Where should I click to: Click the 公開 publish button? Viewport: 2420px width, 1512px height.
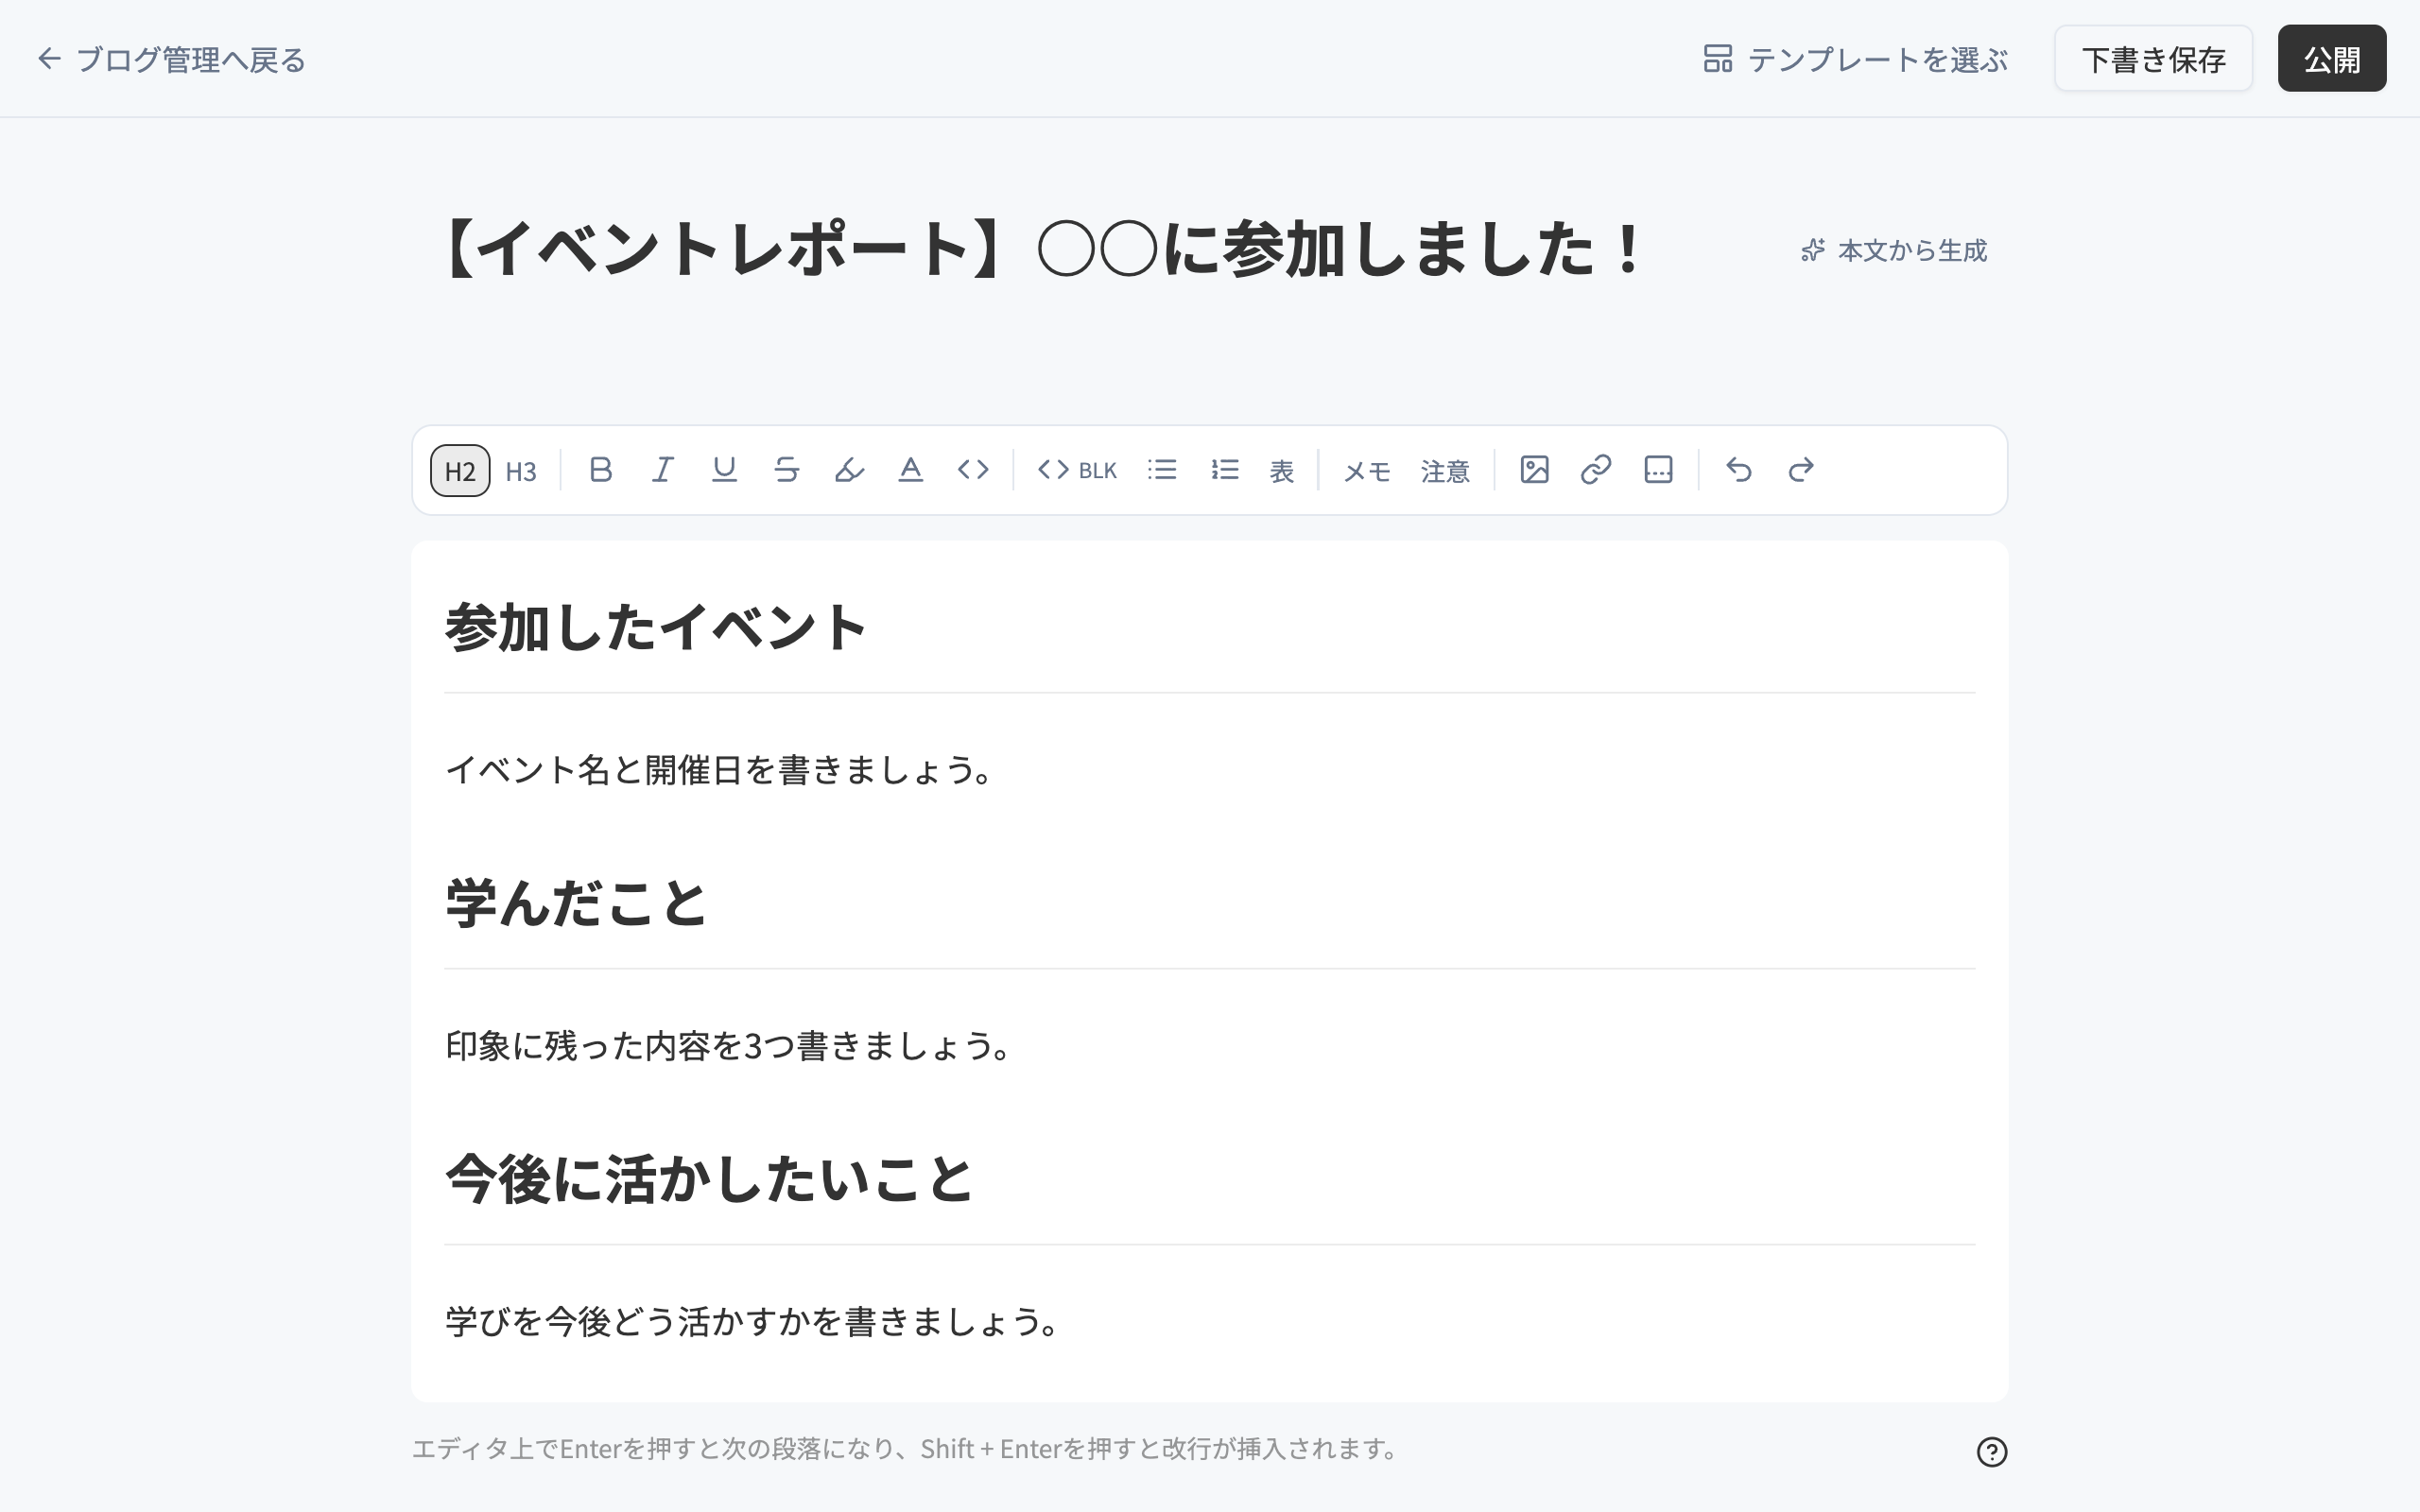click(2332, 59)
